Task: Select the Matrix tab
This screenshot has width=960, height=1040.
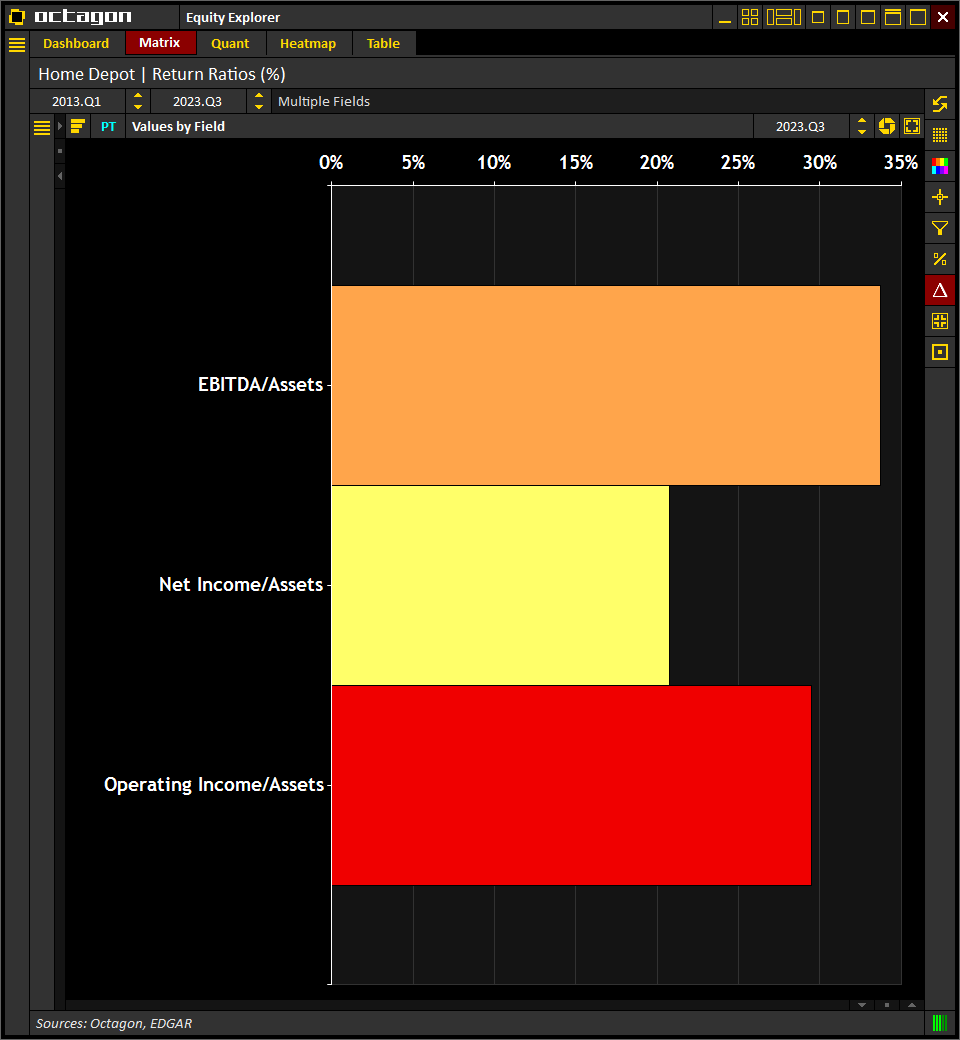Action: click(160, 42)
